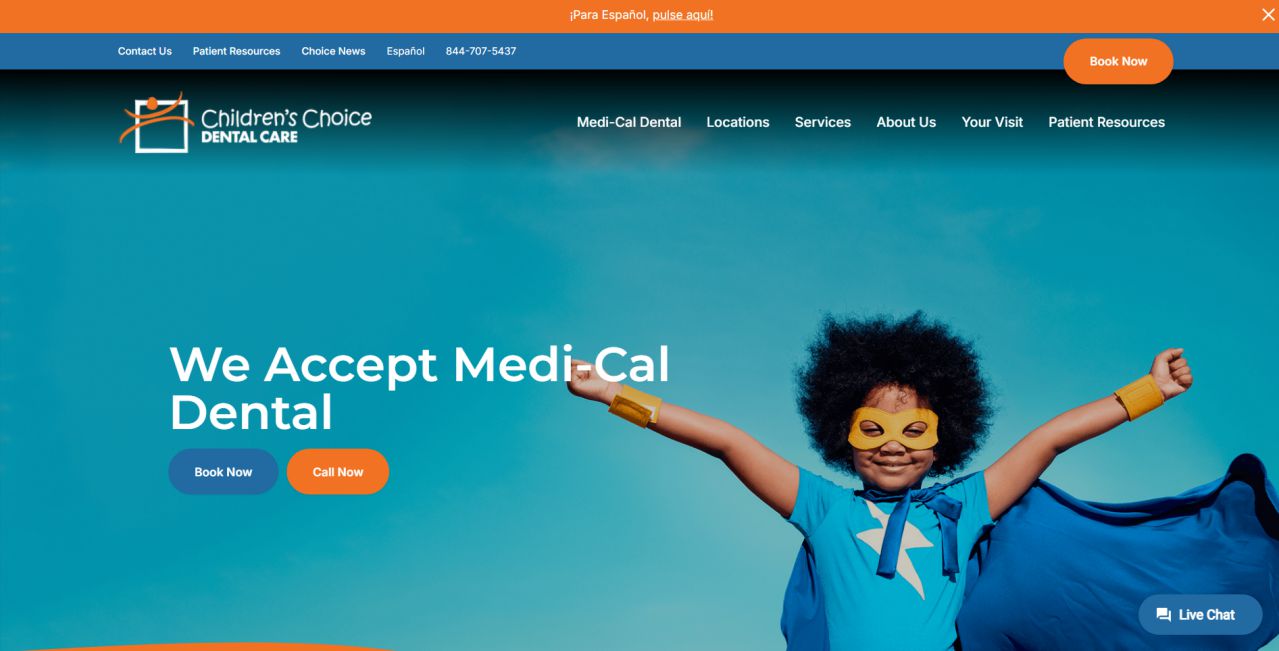Dismiss the orange Spanish language banner
1279x651 pixels.
[1268, 15]
